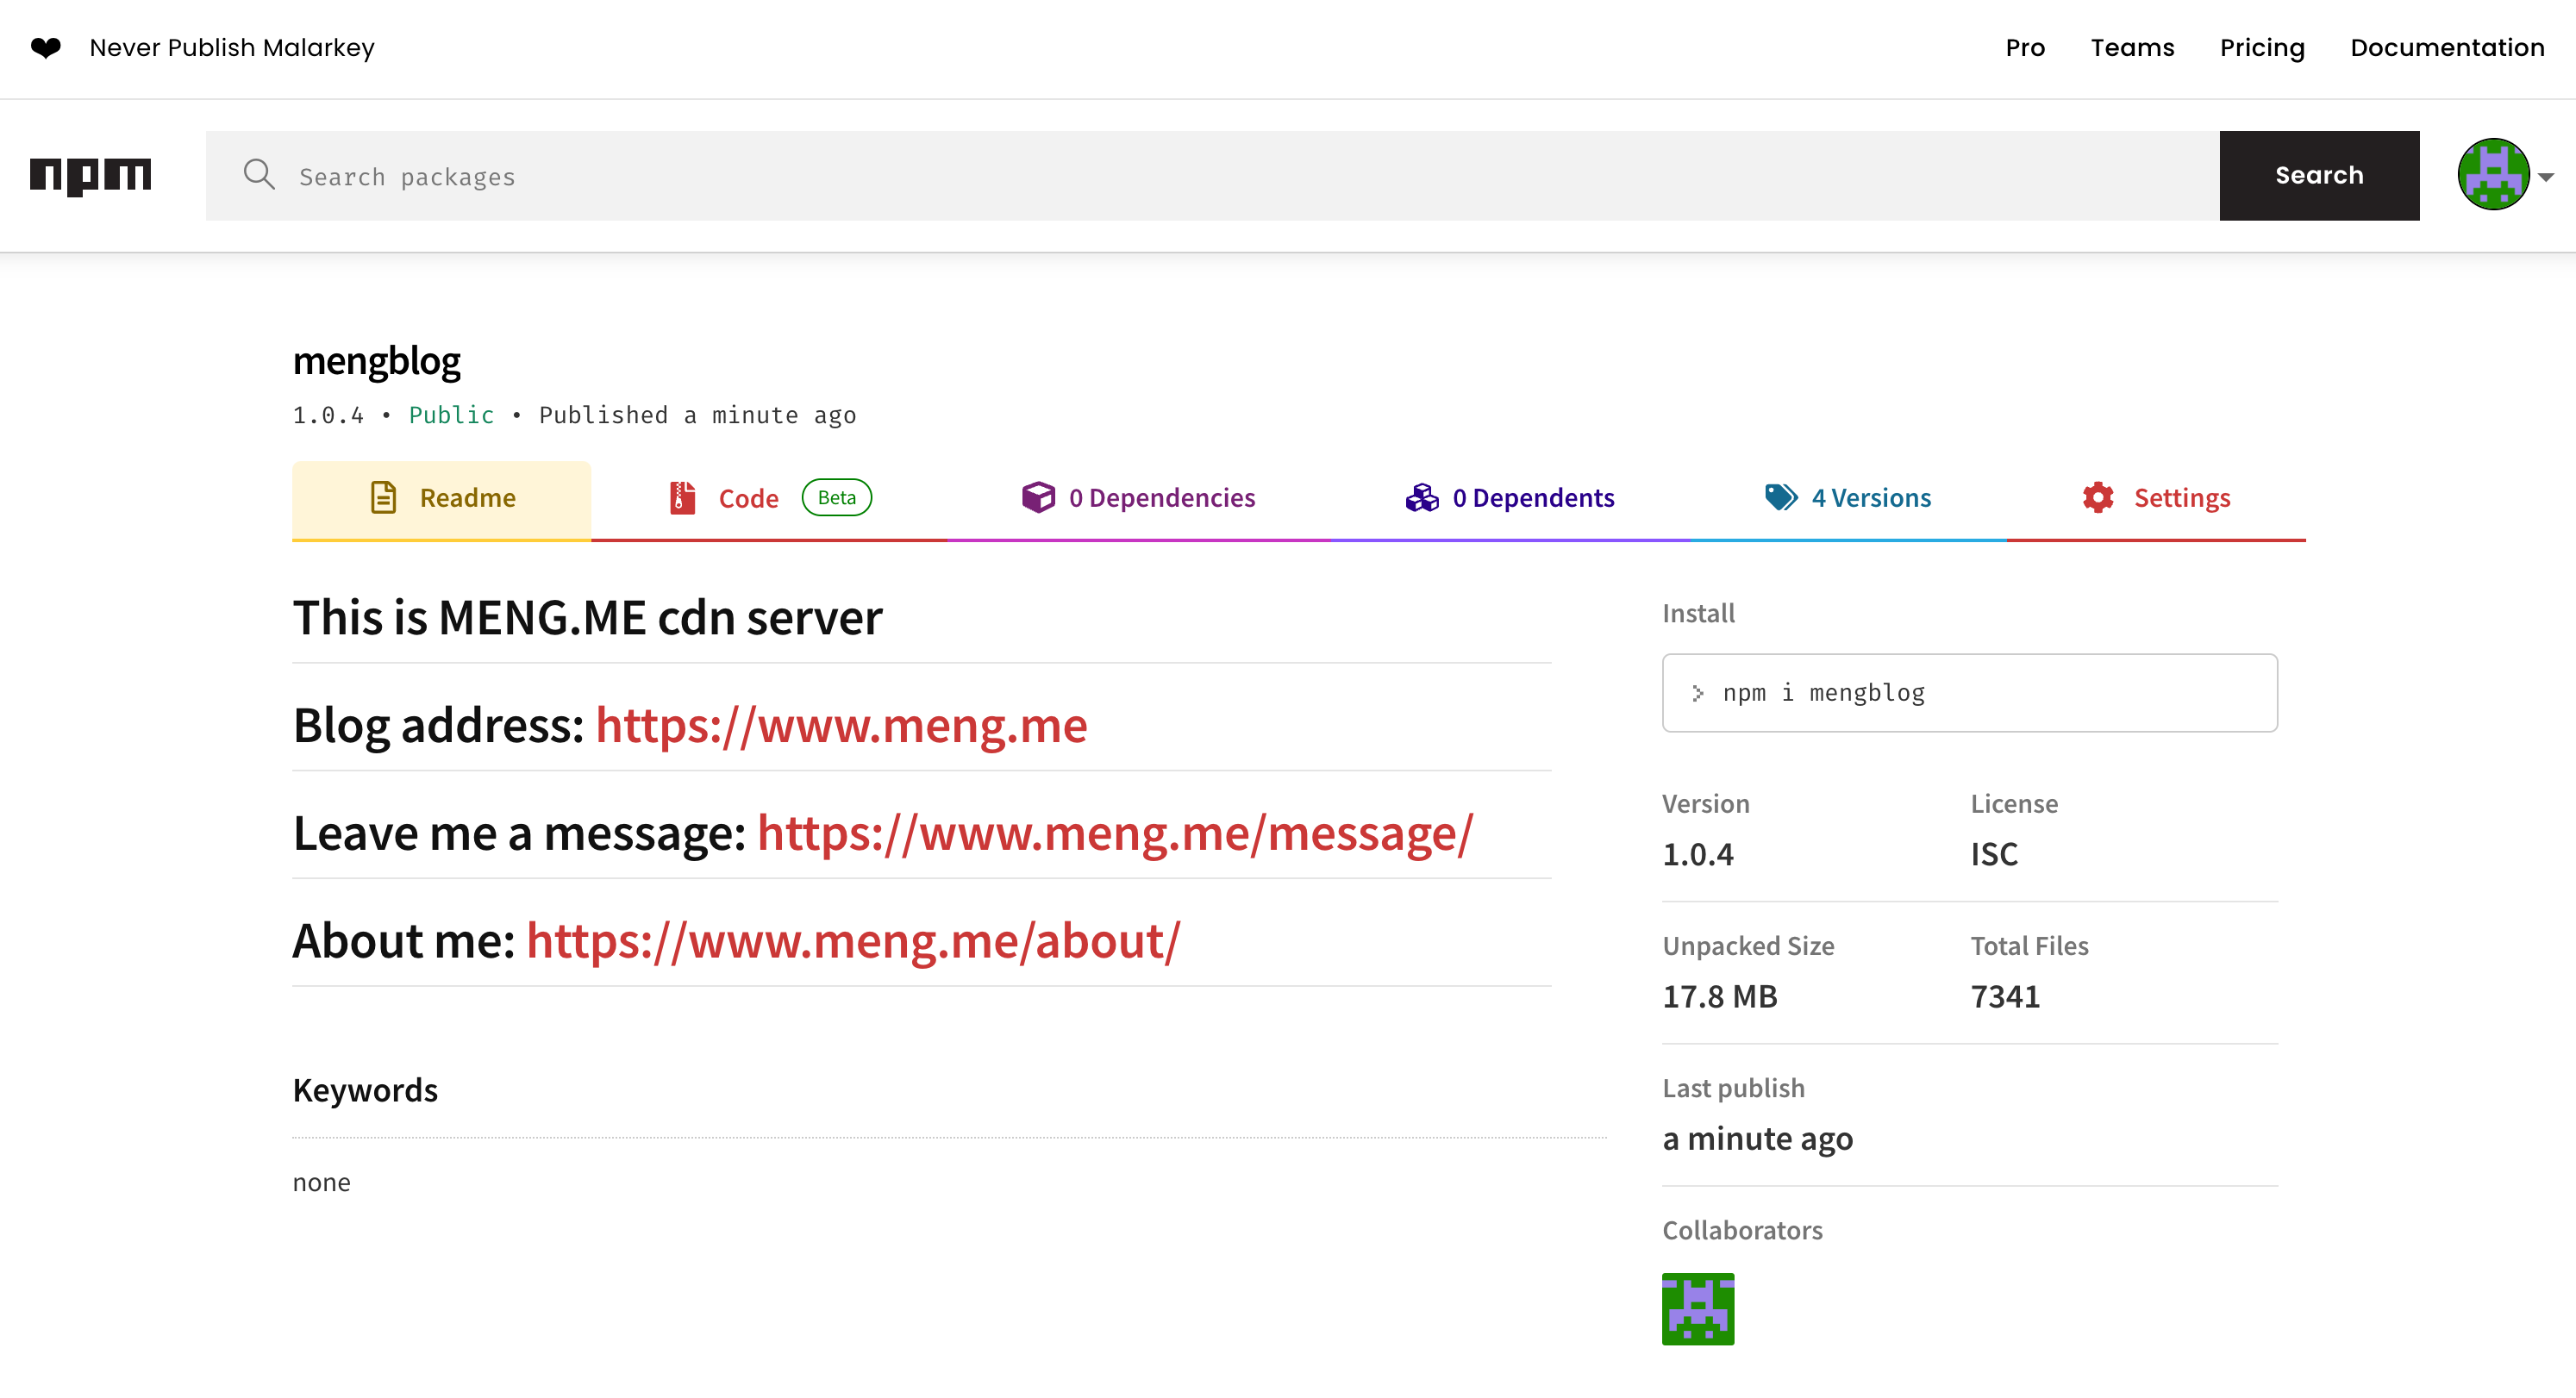Open the user avatar menu

pos(2493,175)
